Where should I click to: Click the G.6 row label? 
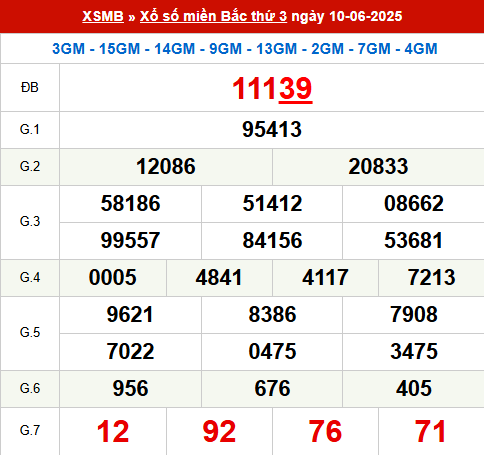click(x=30, y=388)
